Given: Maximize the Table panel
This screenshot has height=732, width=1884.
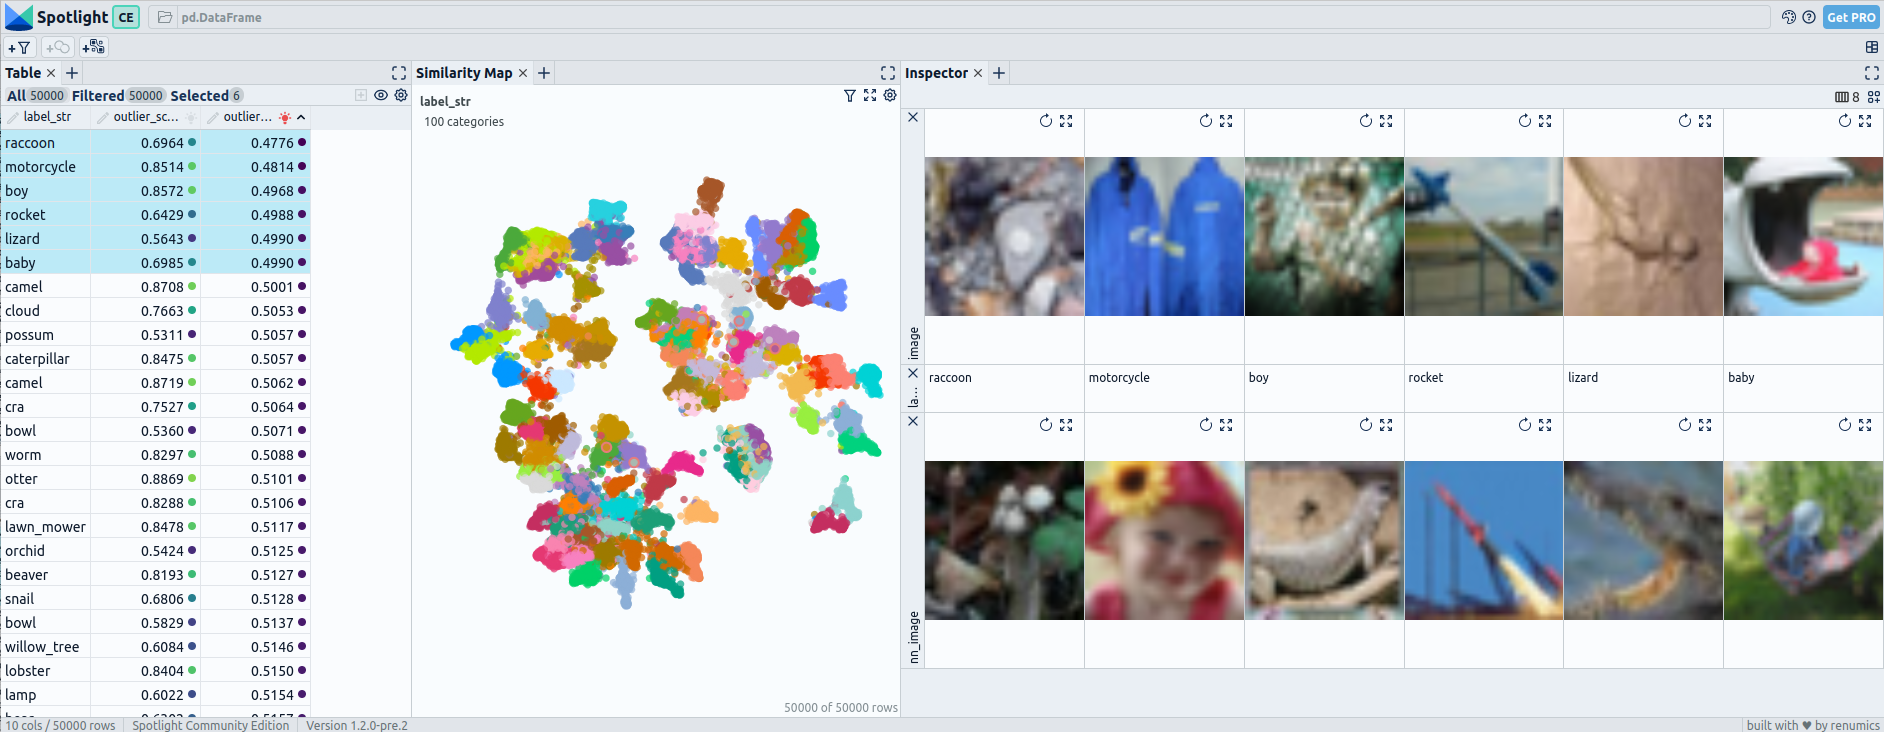Looking at the screenshot, I should 399,73.
